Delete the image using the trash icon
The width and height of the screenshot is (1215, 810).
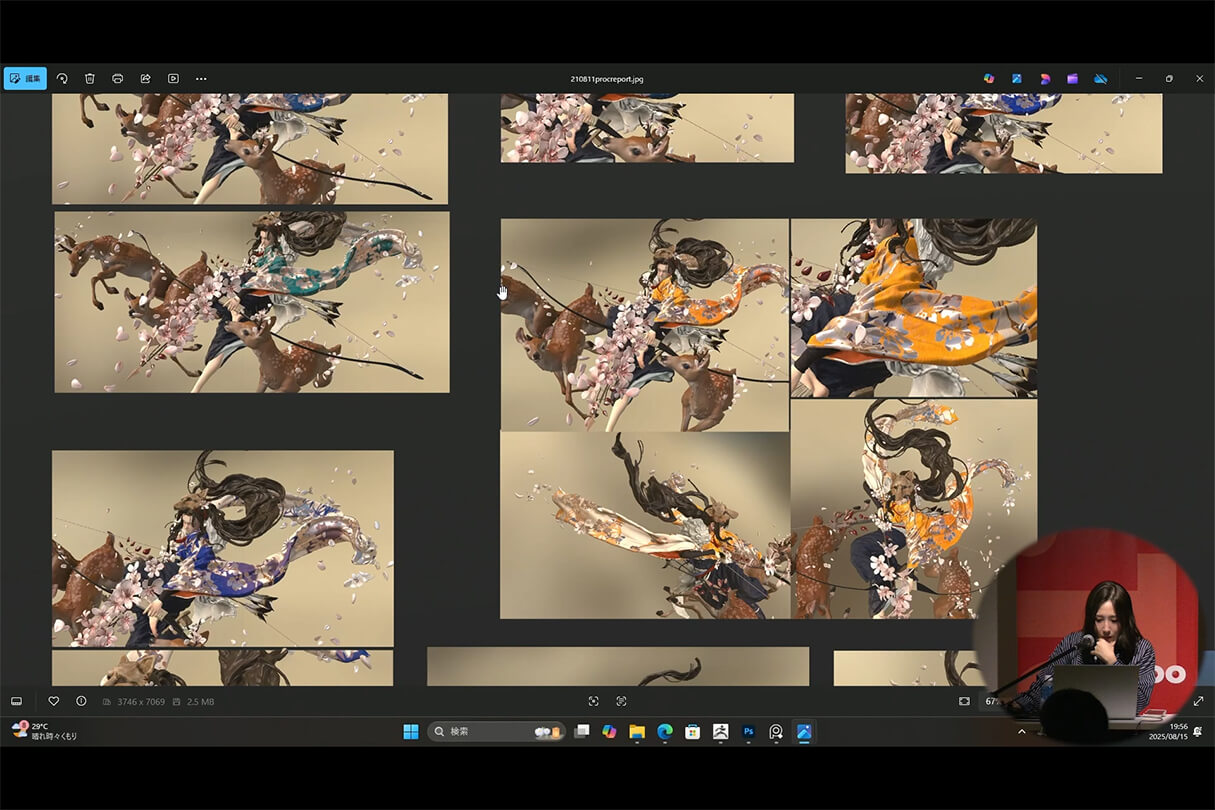[x=90, y=78]
